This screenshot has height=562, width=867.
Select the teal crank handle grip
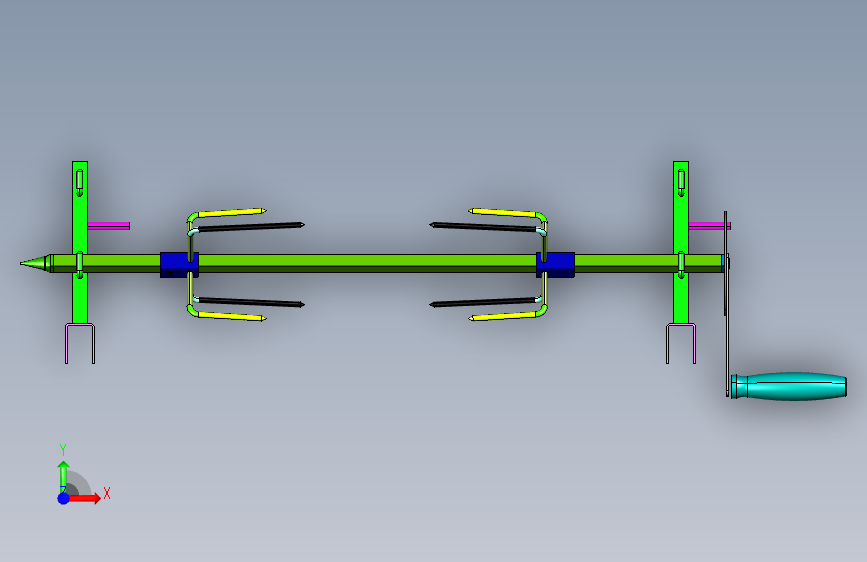click(789, 386)
